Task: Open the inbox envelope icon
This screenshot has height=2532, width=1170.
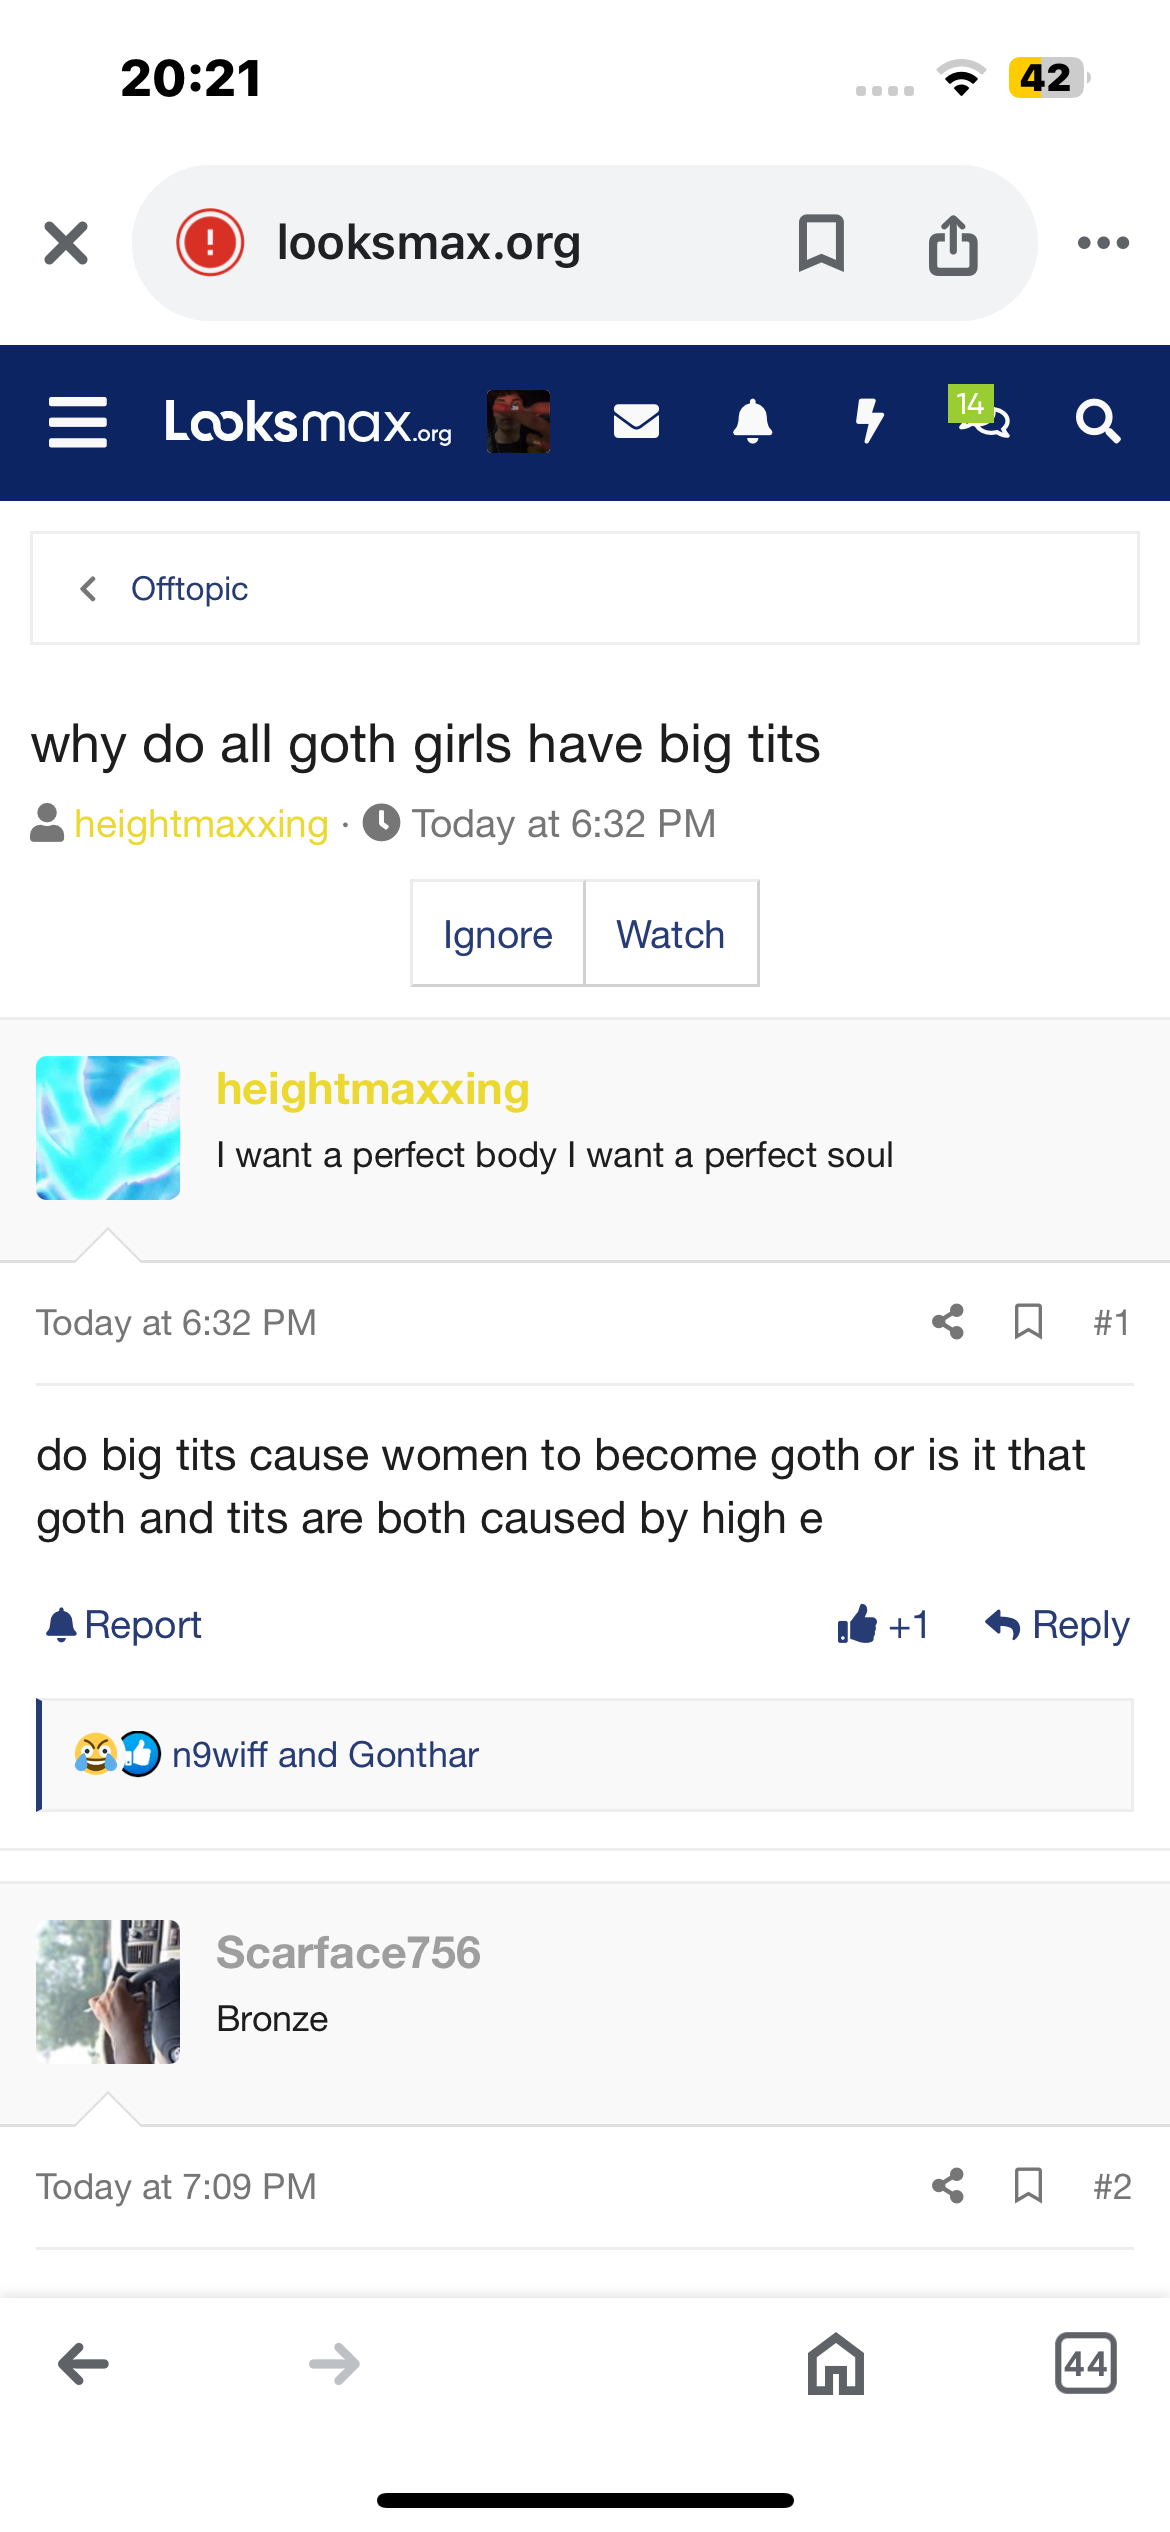Action: [x=636, y=422]
